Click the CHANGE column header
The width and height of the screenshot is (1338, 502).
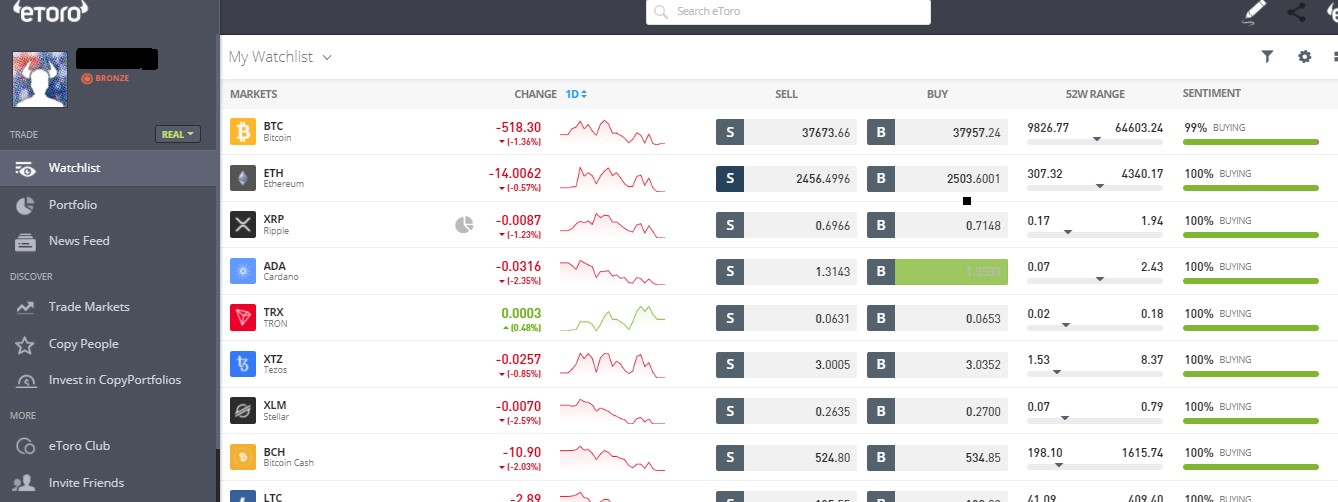coord(535,94)
